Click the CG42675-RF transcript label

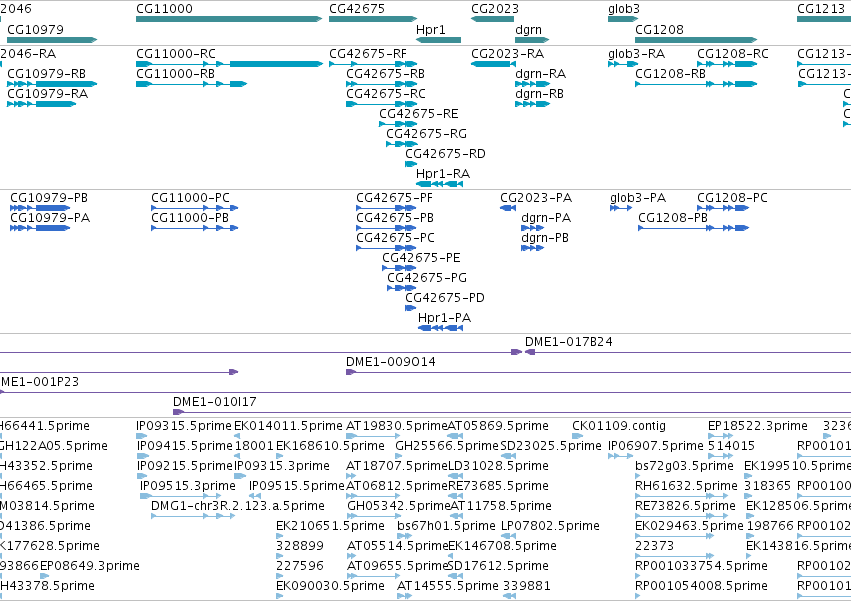(368, 54)
